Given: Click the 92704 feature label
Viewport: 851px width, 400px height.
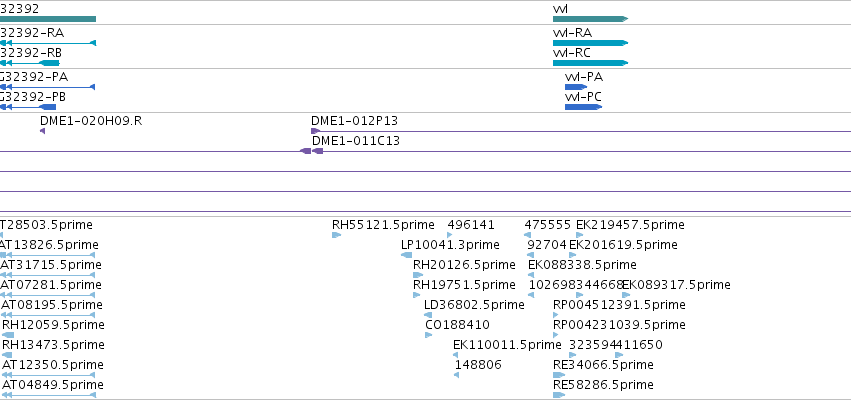Looking at the screenshot, I should click(547, 245).
